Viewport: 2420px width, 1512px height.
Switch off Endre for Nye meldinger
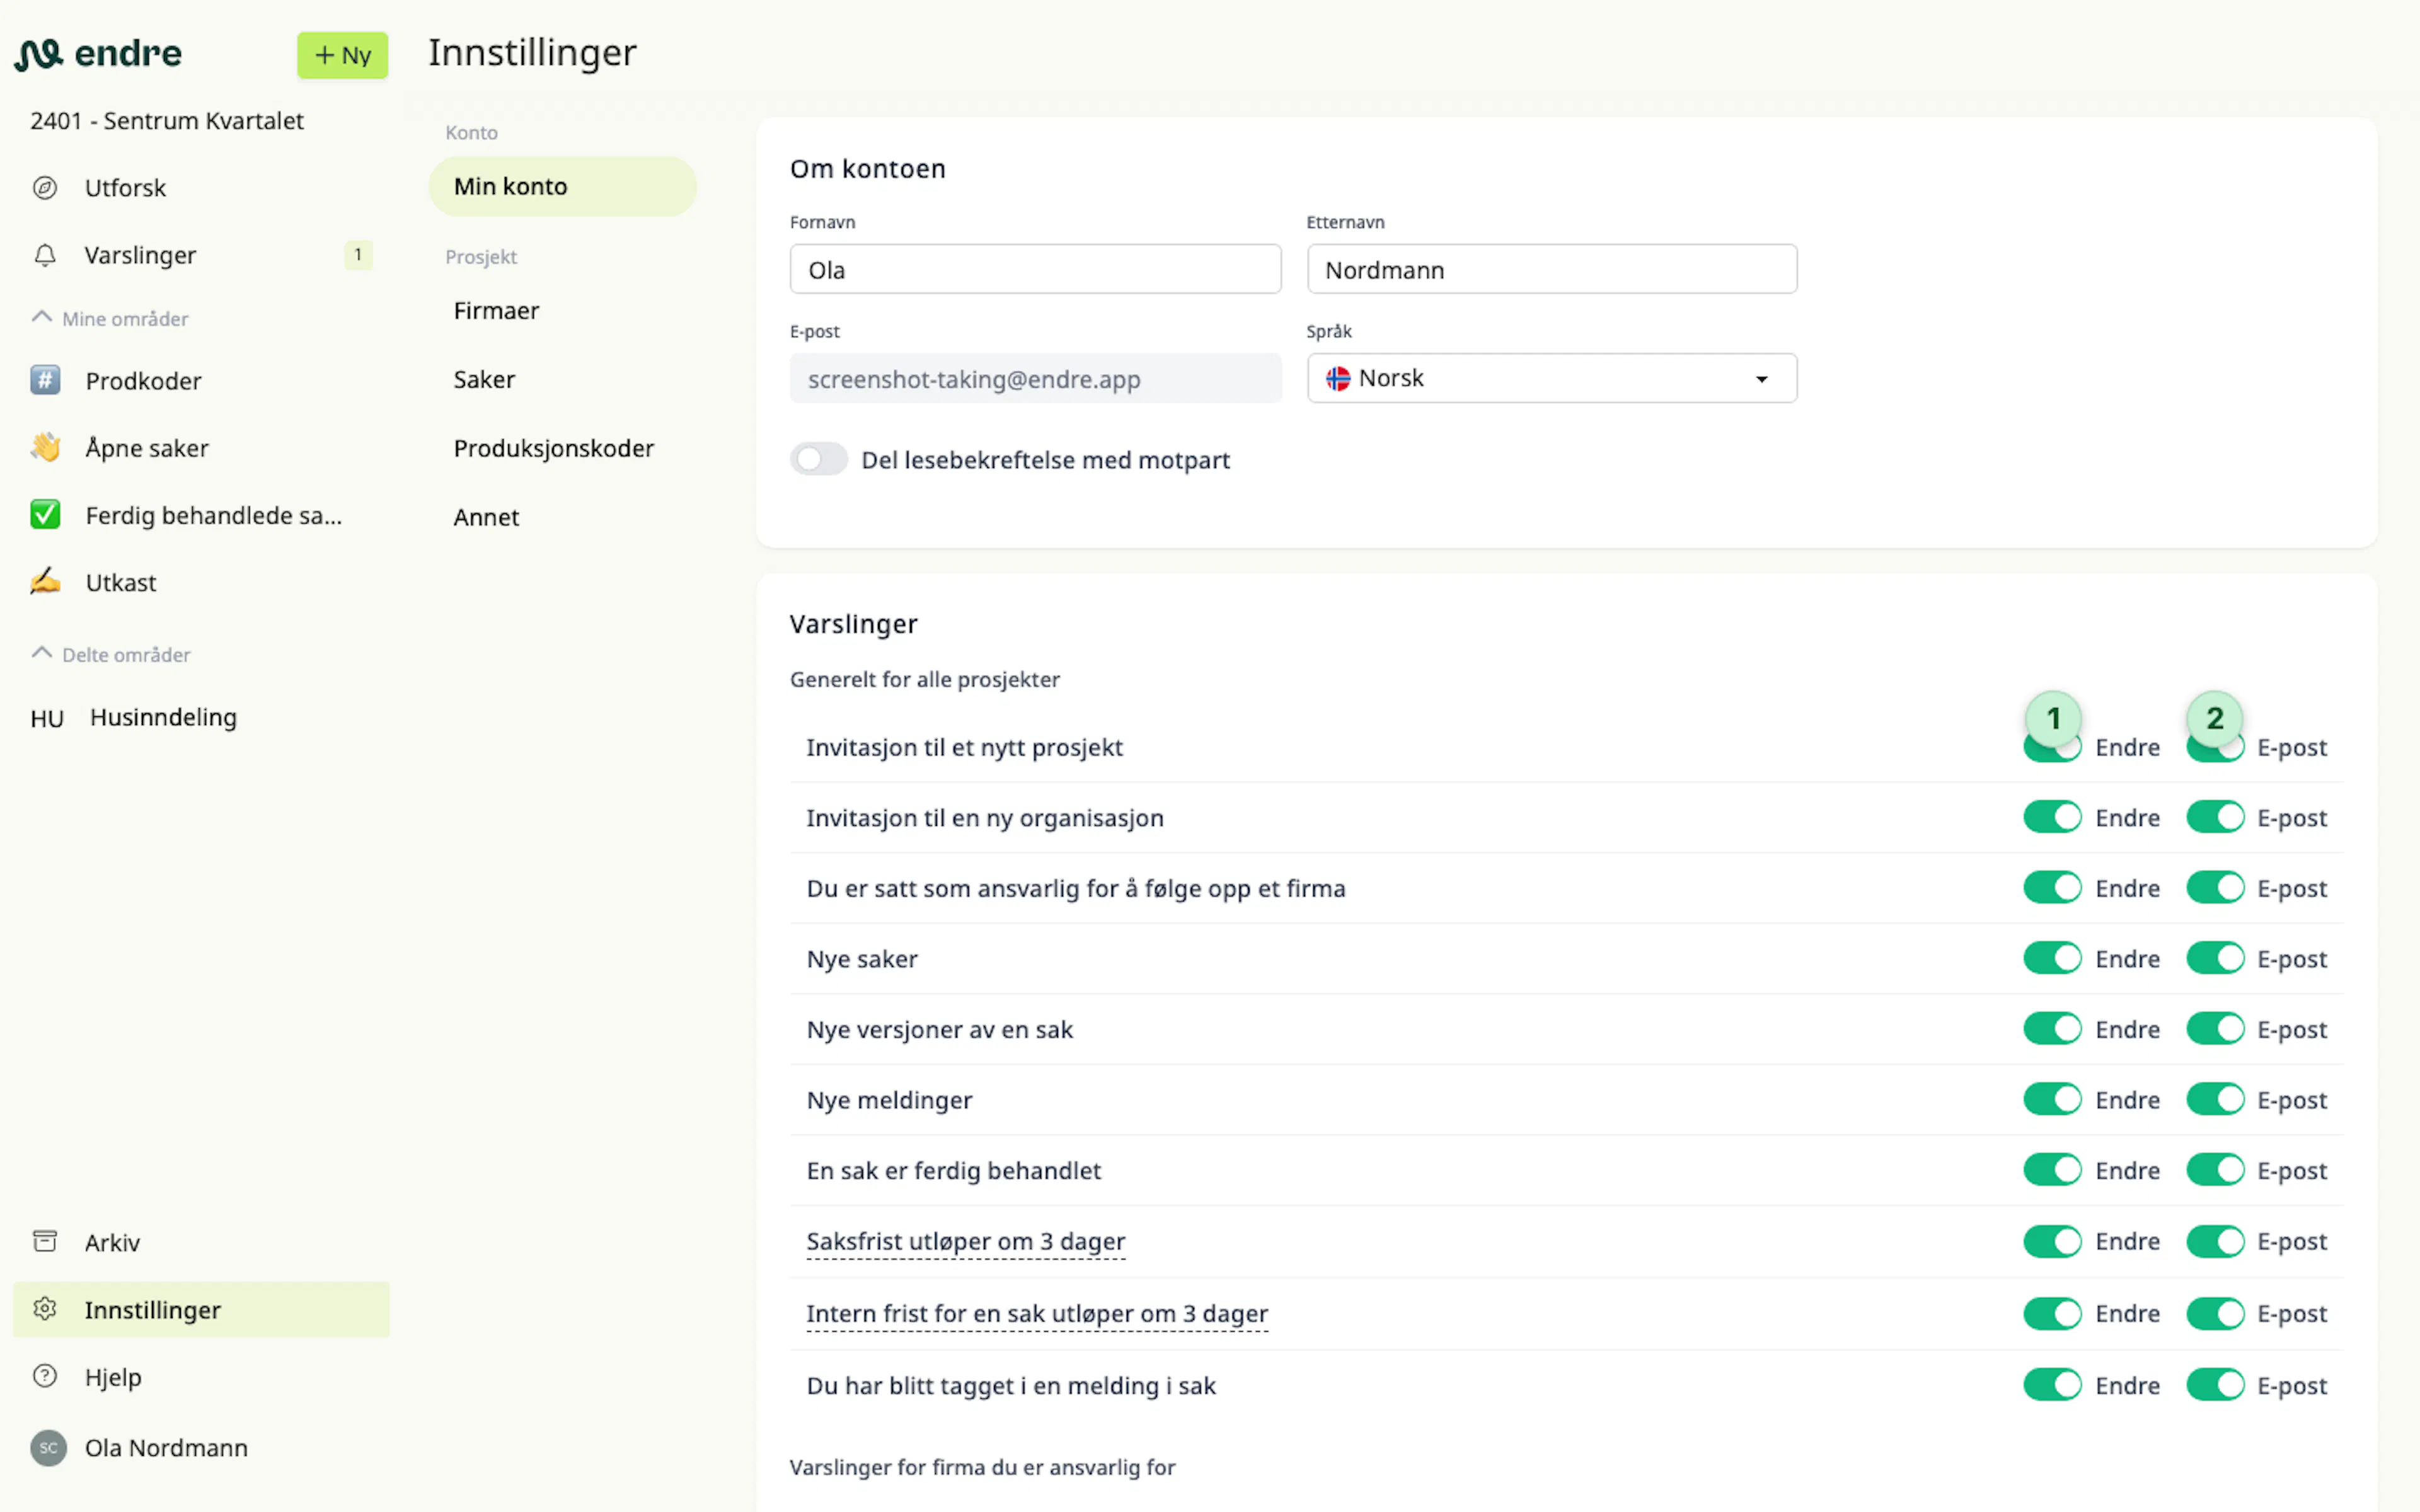pos(2052,1099)
